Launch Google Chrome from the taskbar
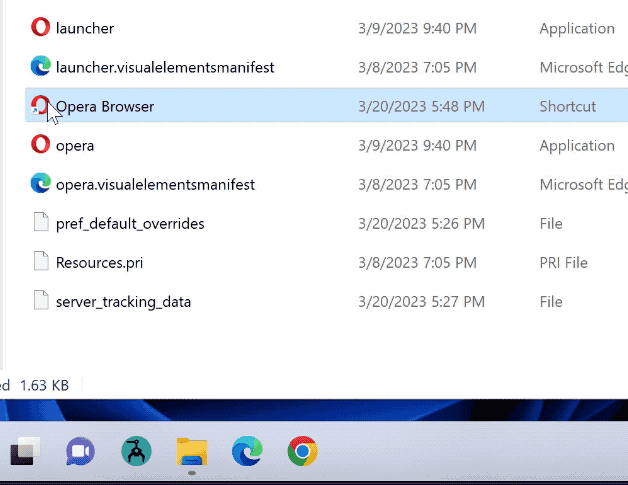 302,451
